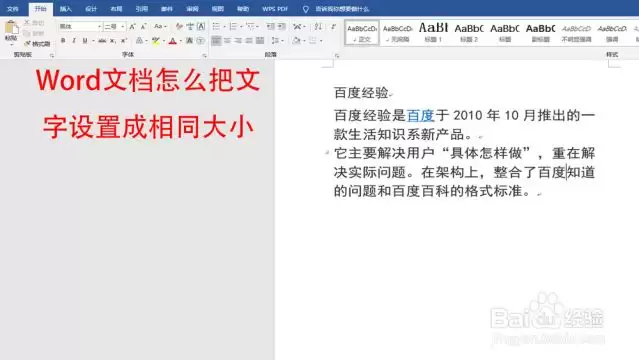Apply the Heading 2 (标题 2) style

pyautogui.click(x=469, y=33)
